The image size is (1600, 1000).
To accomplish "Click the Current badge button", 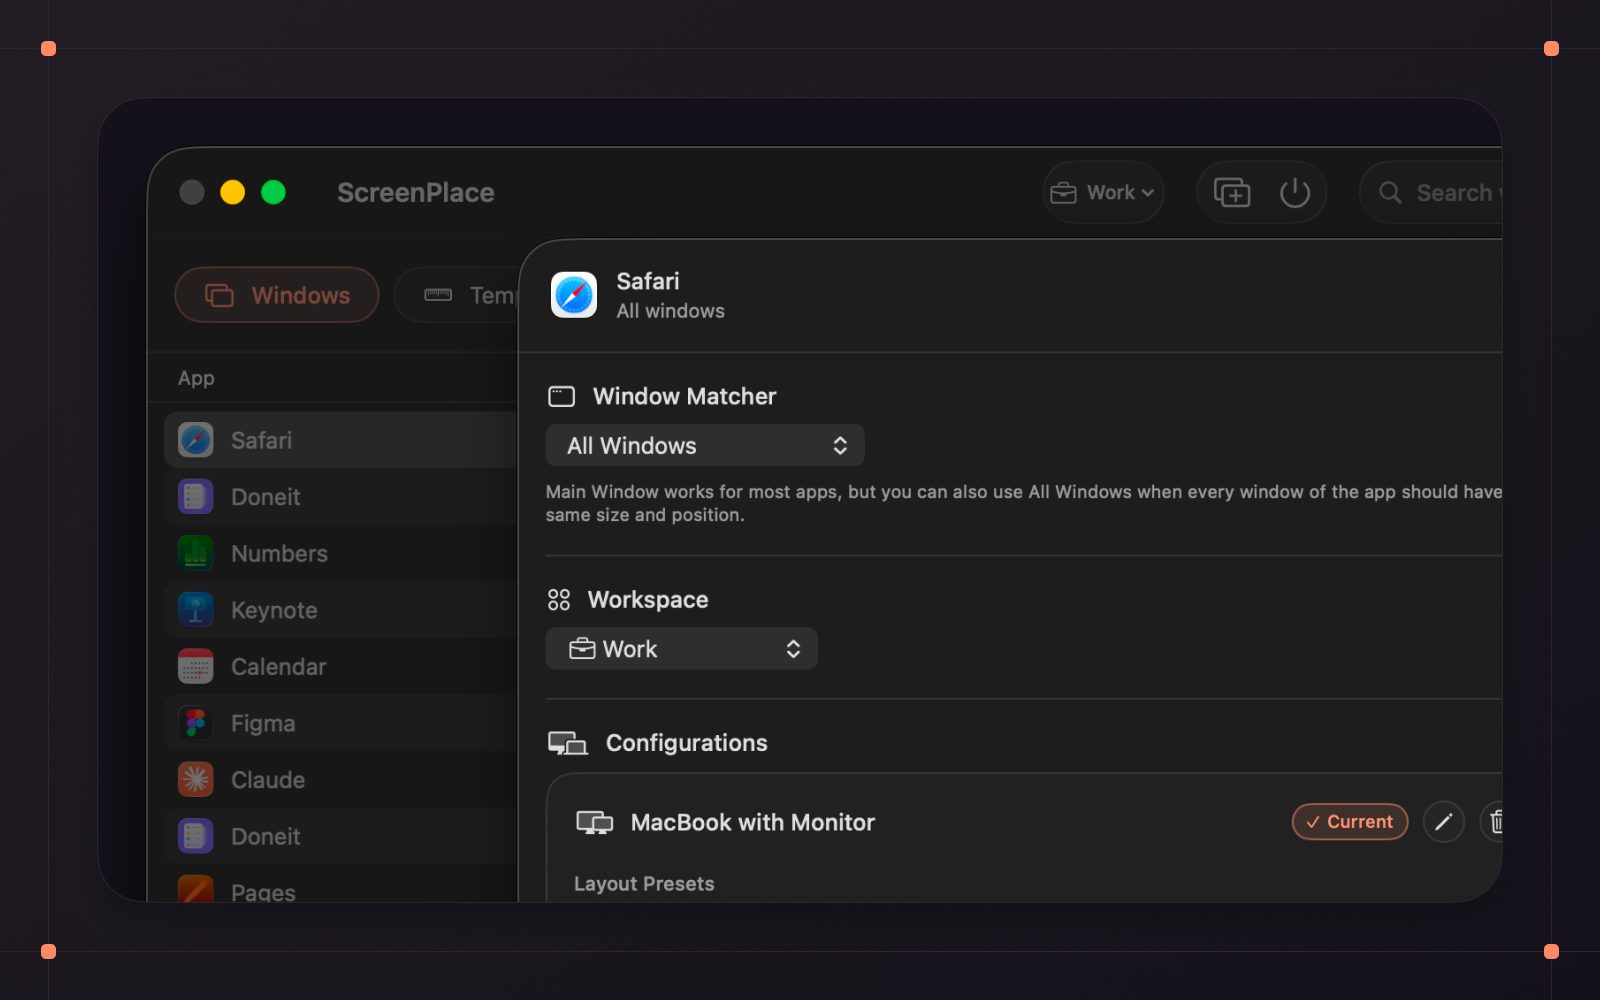I will pyautogui.click(x=1350, y=822).
